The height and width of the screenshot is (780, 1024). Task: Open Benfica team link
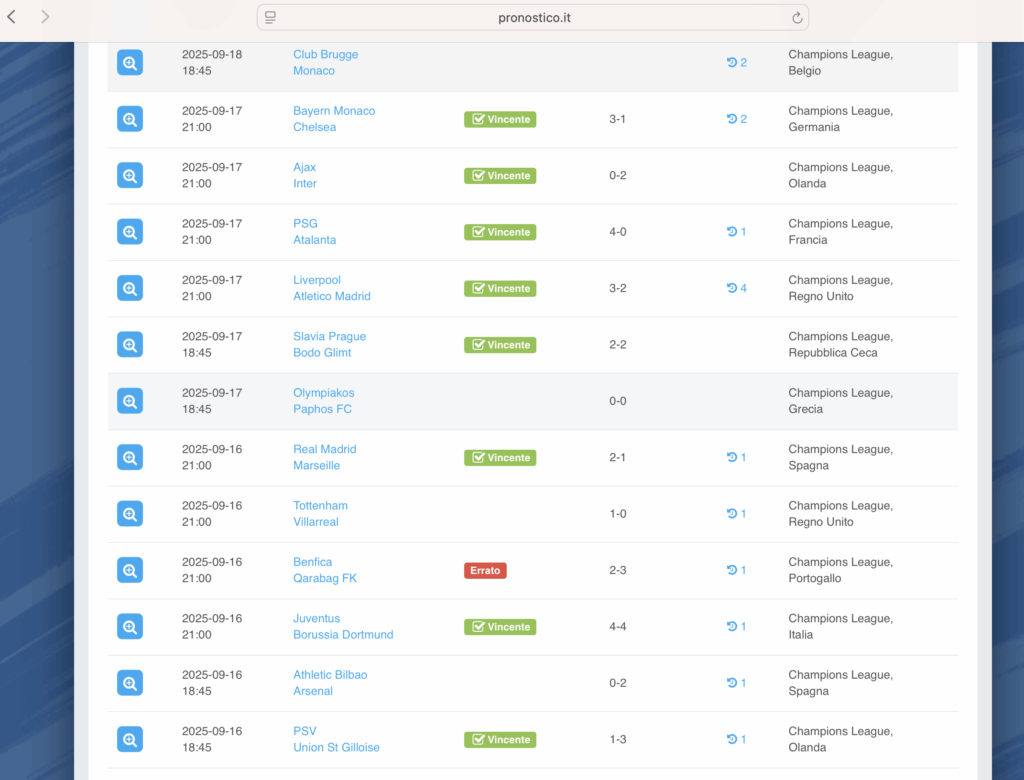point(312,562)
